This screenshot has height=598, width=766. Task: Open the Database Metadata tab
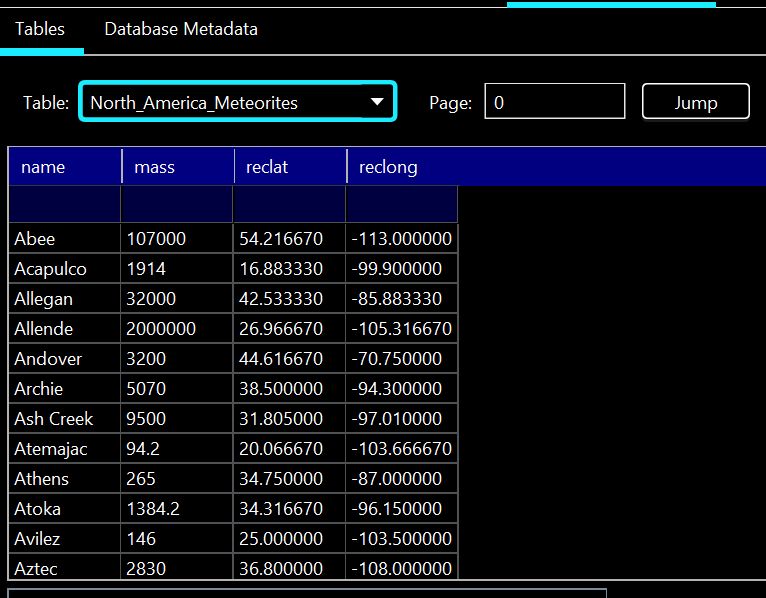181,29
